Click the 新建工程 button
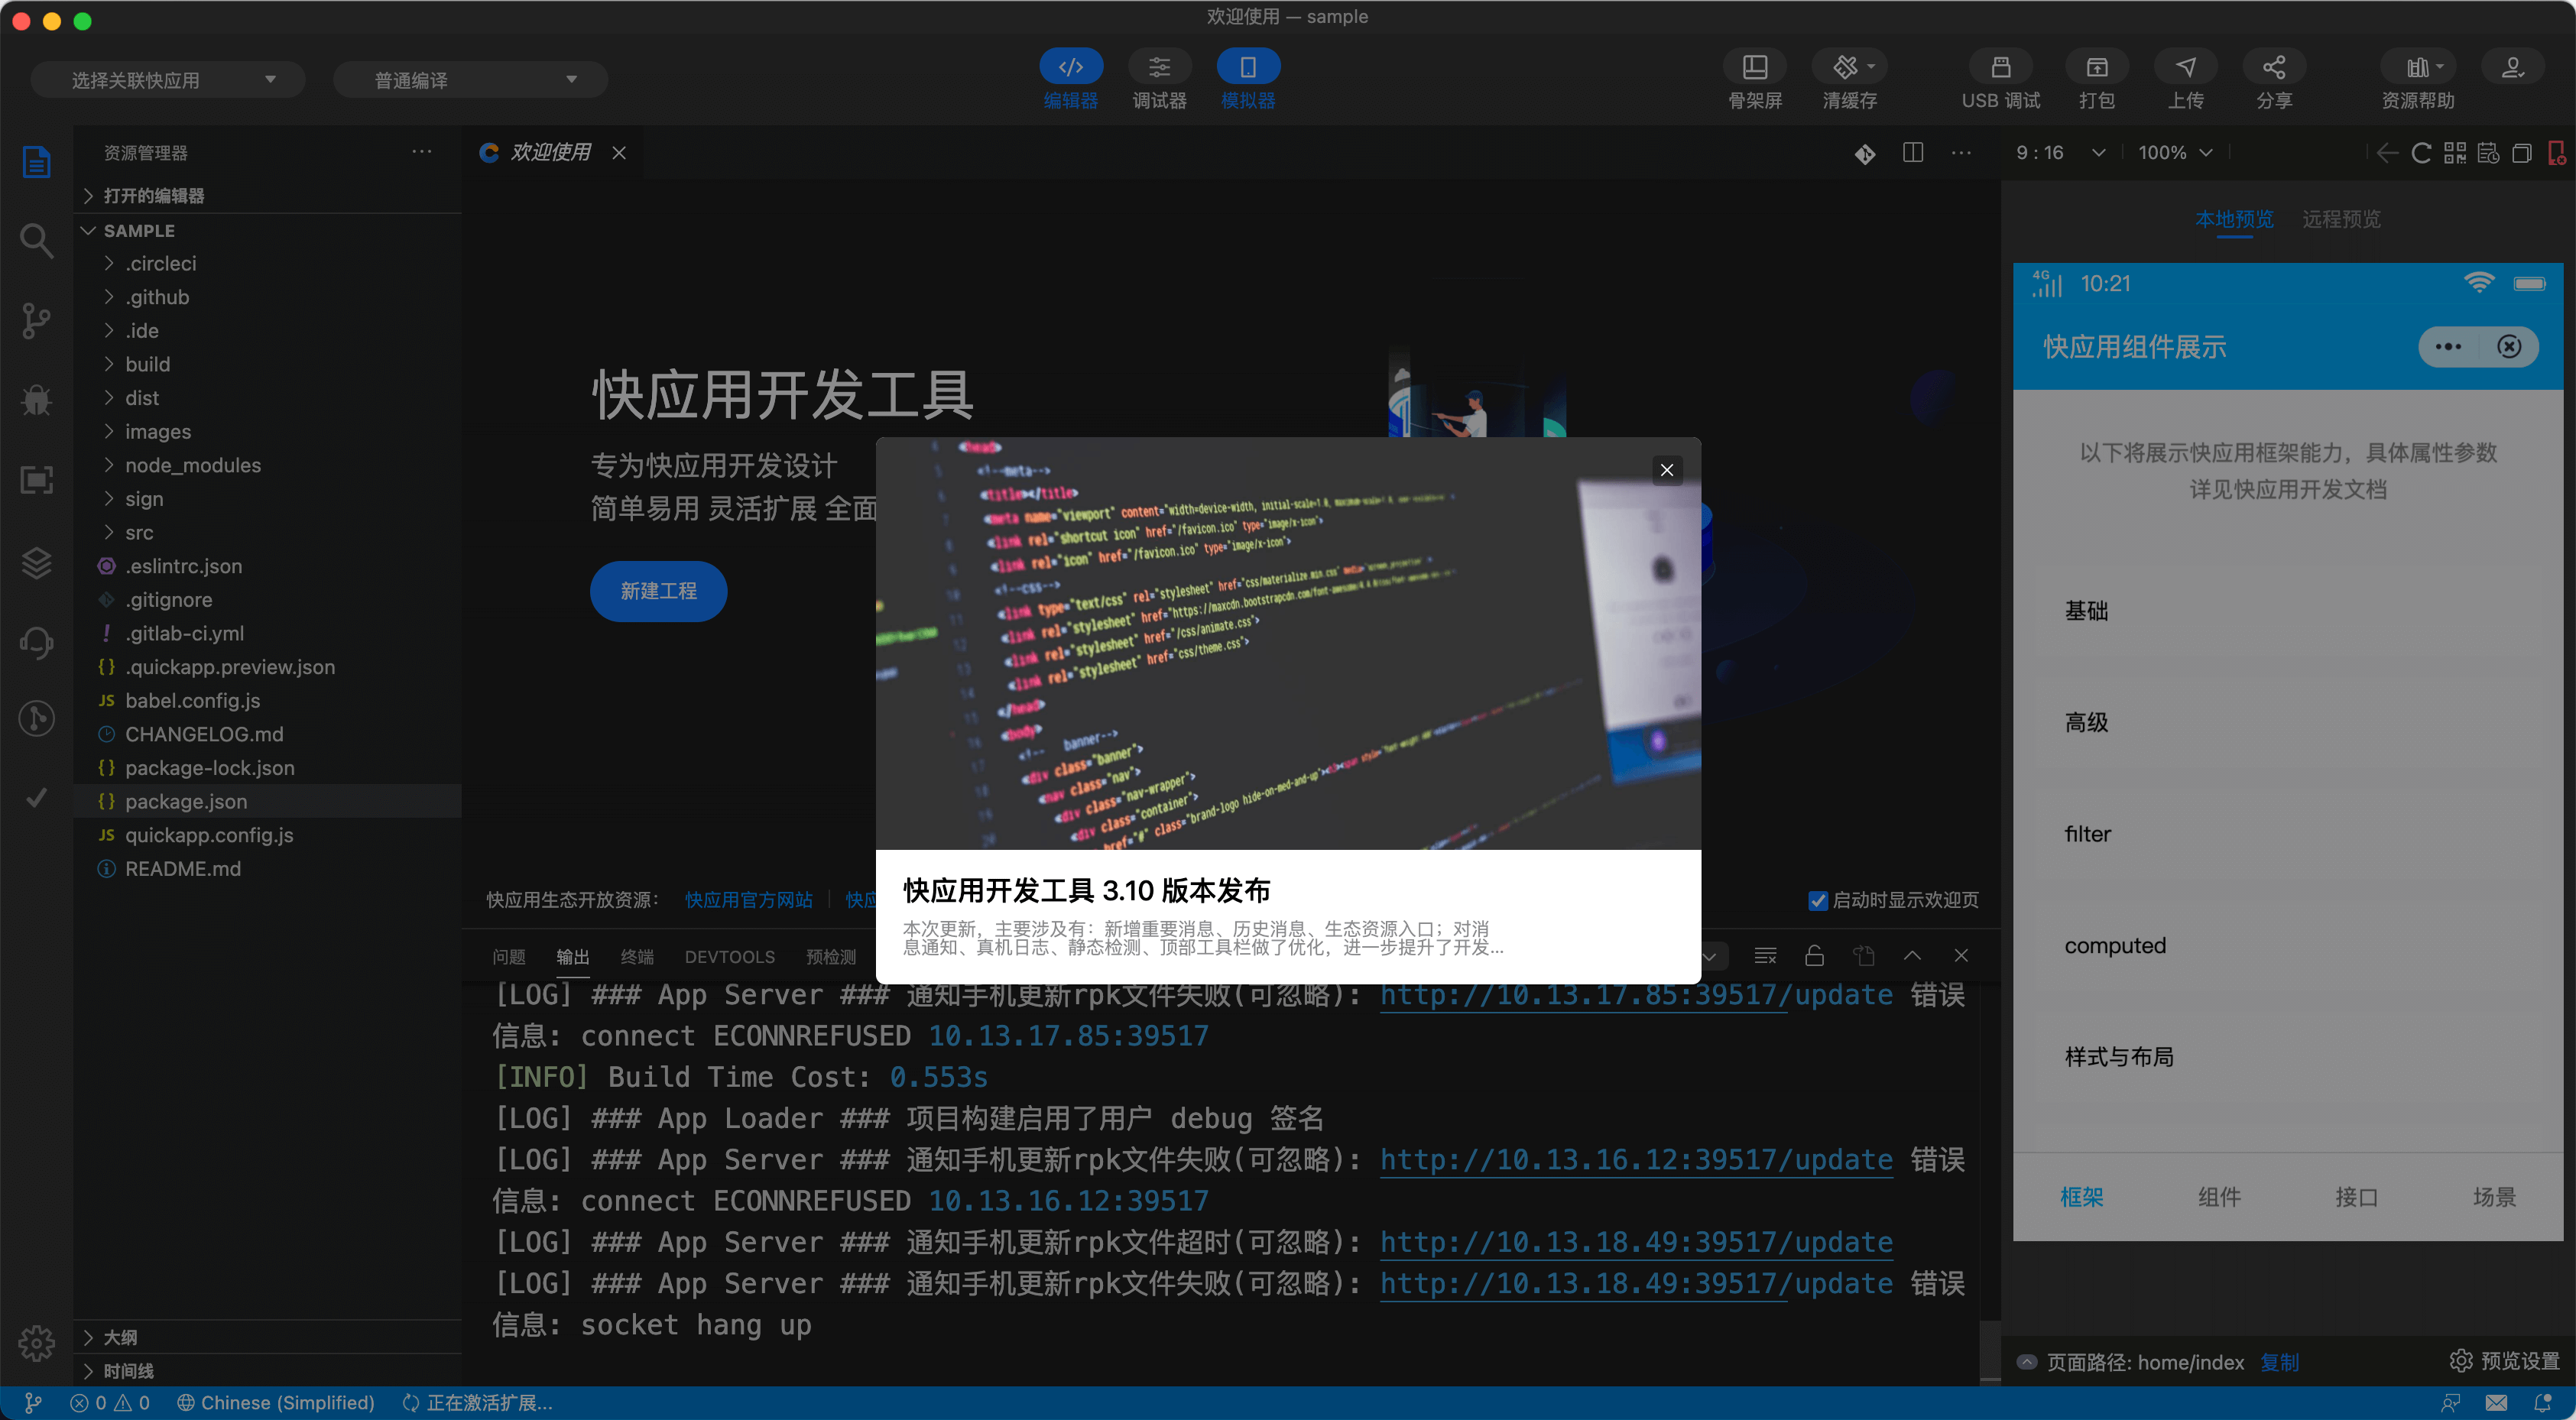This screenshot has height=1420, width=2576. 658,591
